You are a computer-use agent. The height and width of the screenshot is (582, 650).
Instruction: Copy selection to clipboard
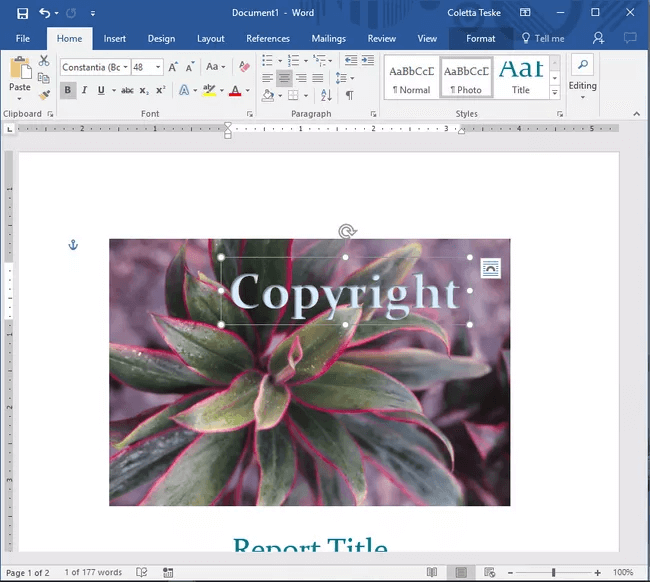click(x=44, y=78)
